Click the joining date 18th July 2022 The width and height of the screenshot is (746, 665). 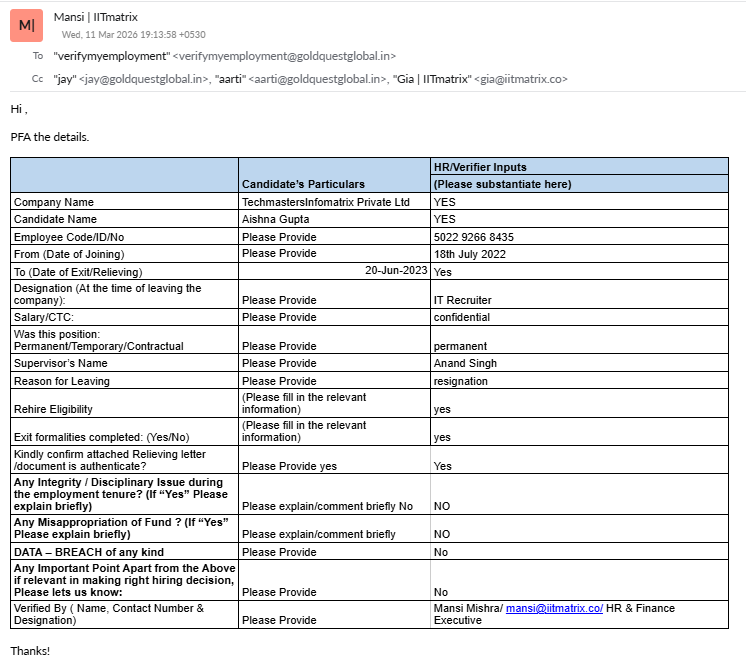click(469, 254)
